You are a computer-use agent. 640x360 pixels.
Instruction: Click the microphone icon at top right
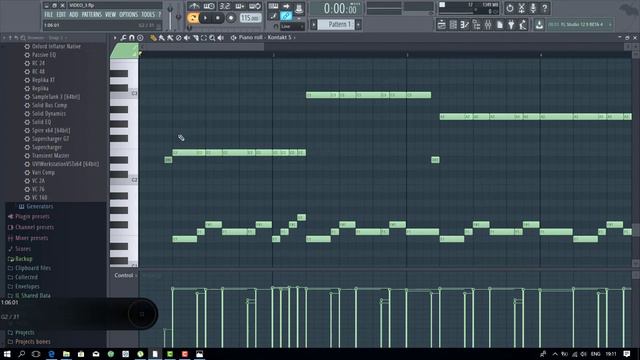[x=533, y=8]
